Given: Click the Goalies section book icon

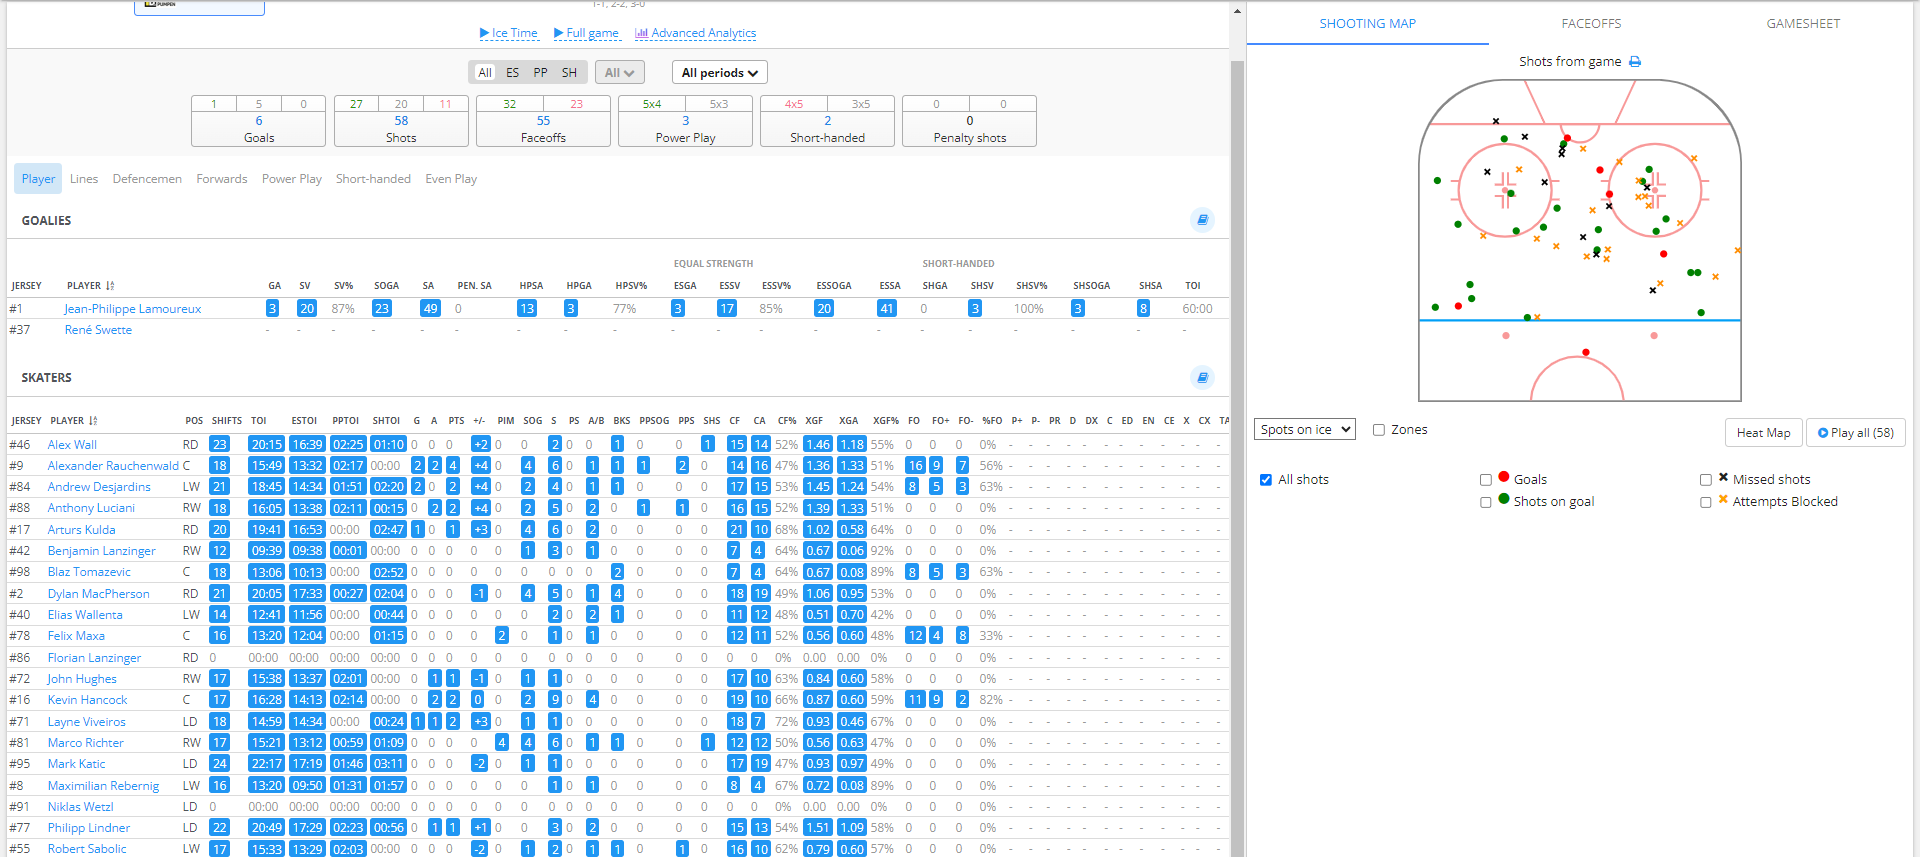Looking at the screenshot, I should point(1202,220).
